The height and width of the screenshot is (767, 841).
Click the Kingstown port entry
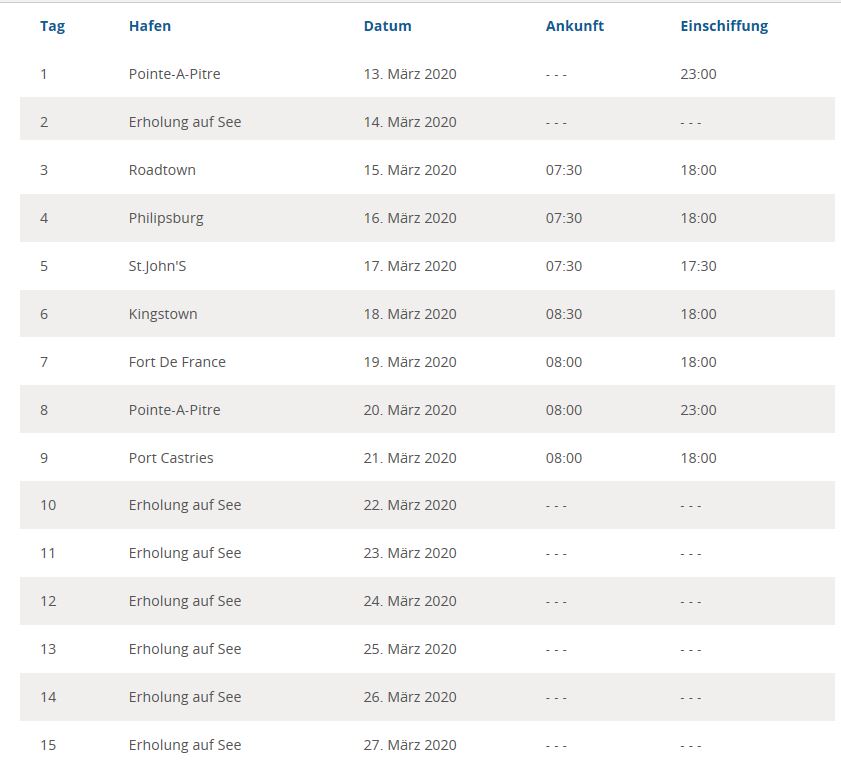pos(163,314)
